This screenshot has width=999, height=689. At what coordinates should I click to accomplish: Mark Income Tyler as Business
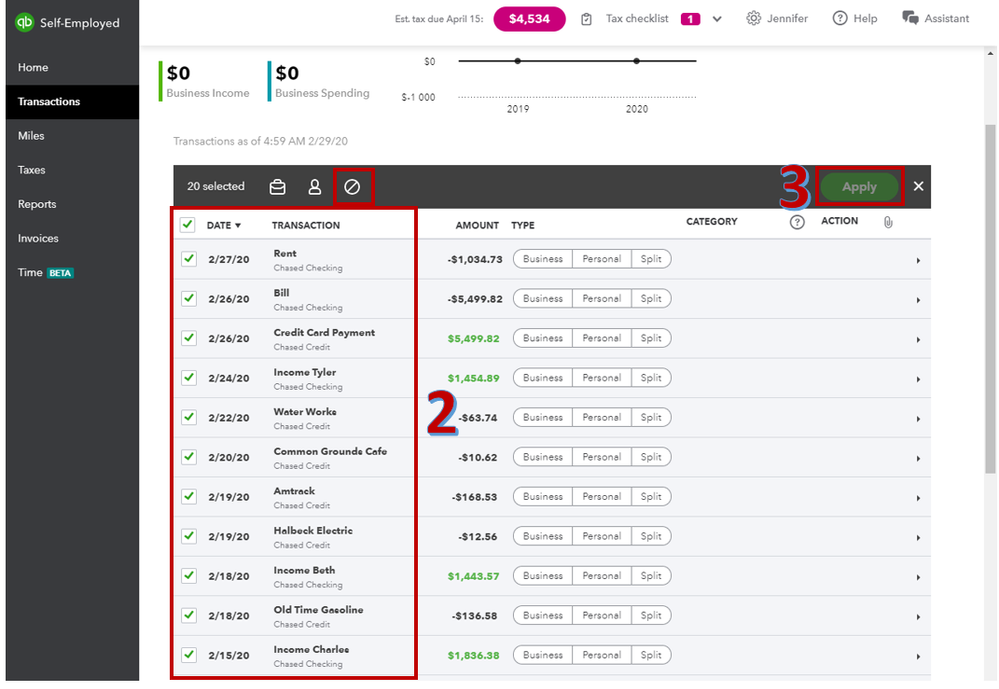click(543, 377)
